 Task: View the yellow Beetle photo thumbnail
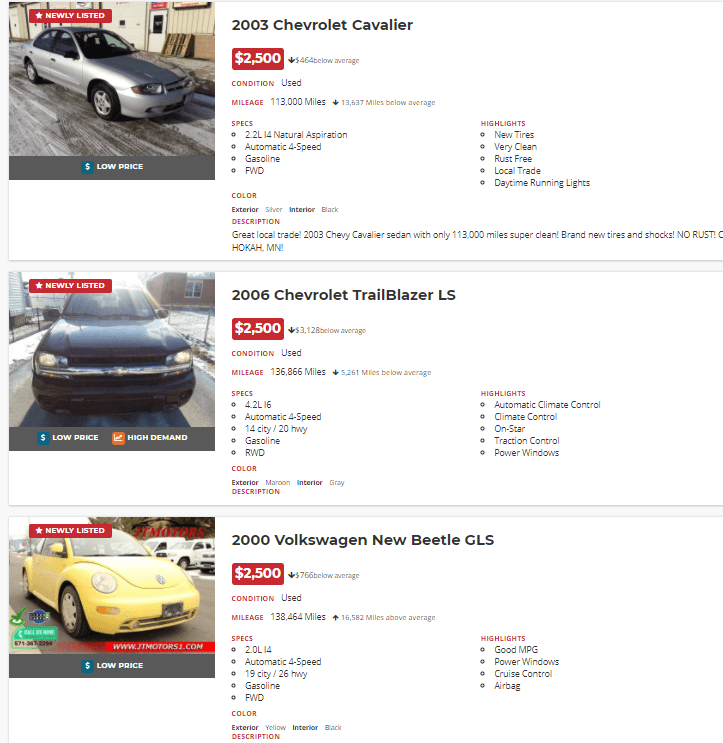pyautogui.click(x=112, y=590)
